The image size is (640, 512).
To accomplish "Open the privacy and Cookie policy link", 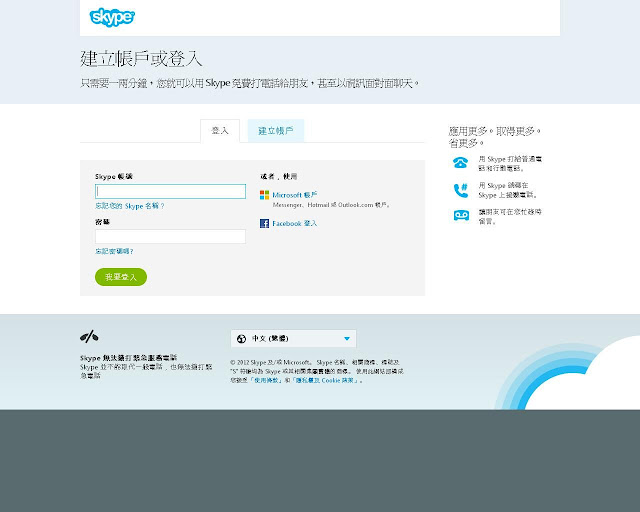I will point(327,380).
